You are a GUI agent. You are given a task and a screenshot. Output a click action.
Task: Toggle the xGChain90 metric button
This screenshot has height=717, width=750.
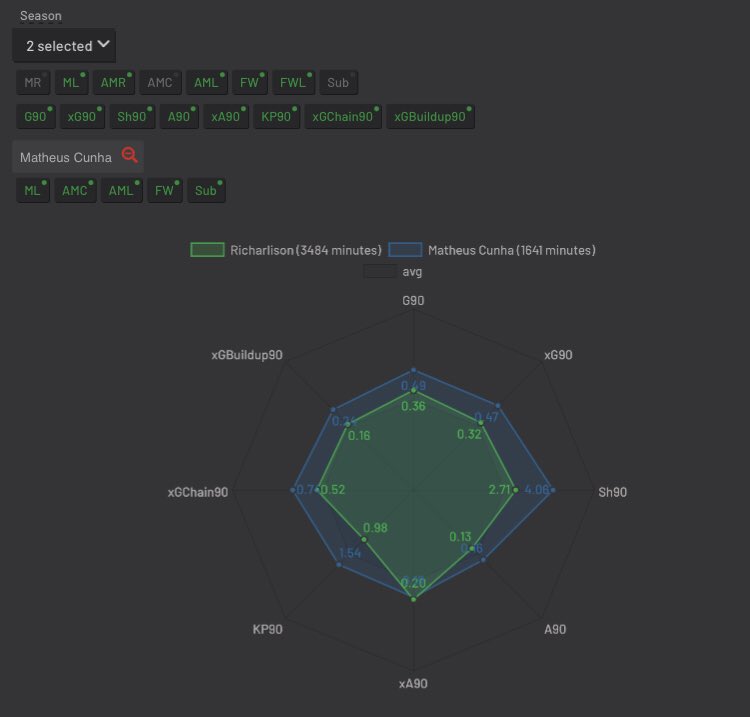point(343,117)
